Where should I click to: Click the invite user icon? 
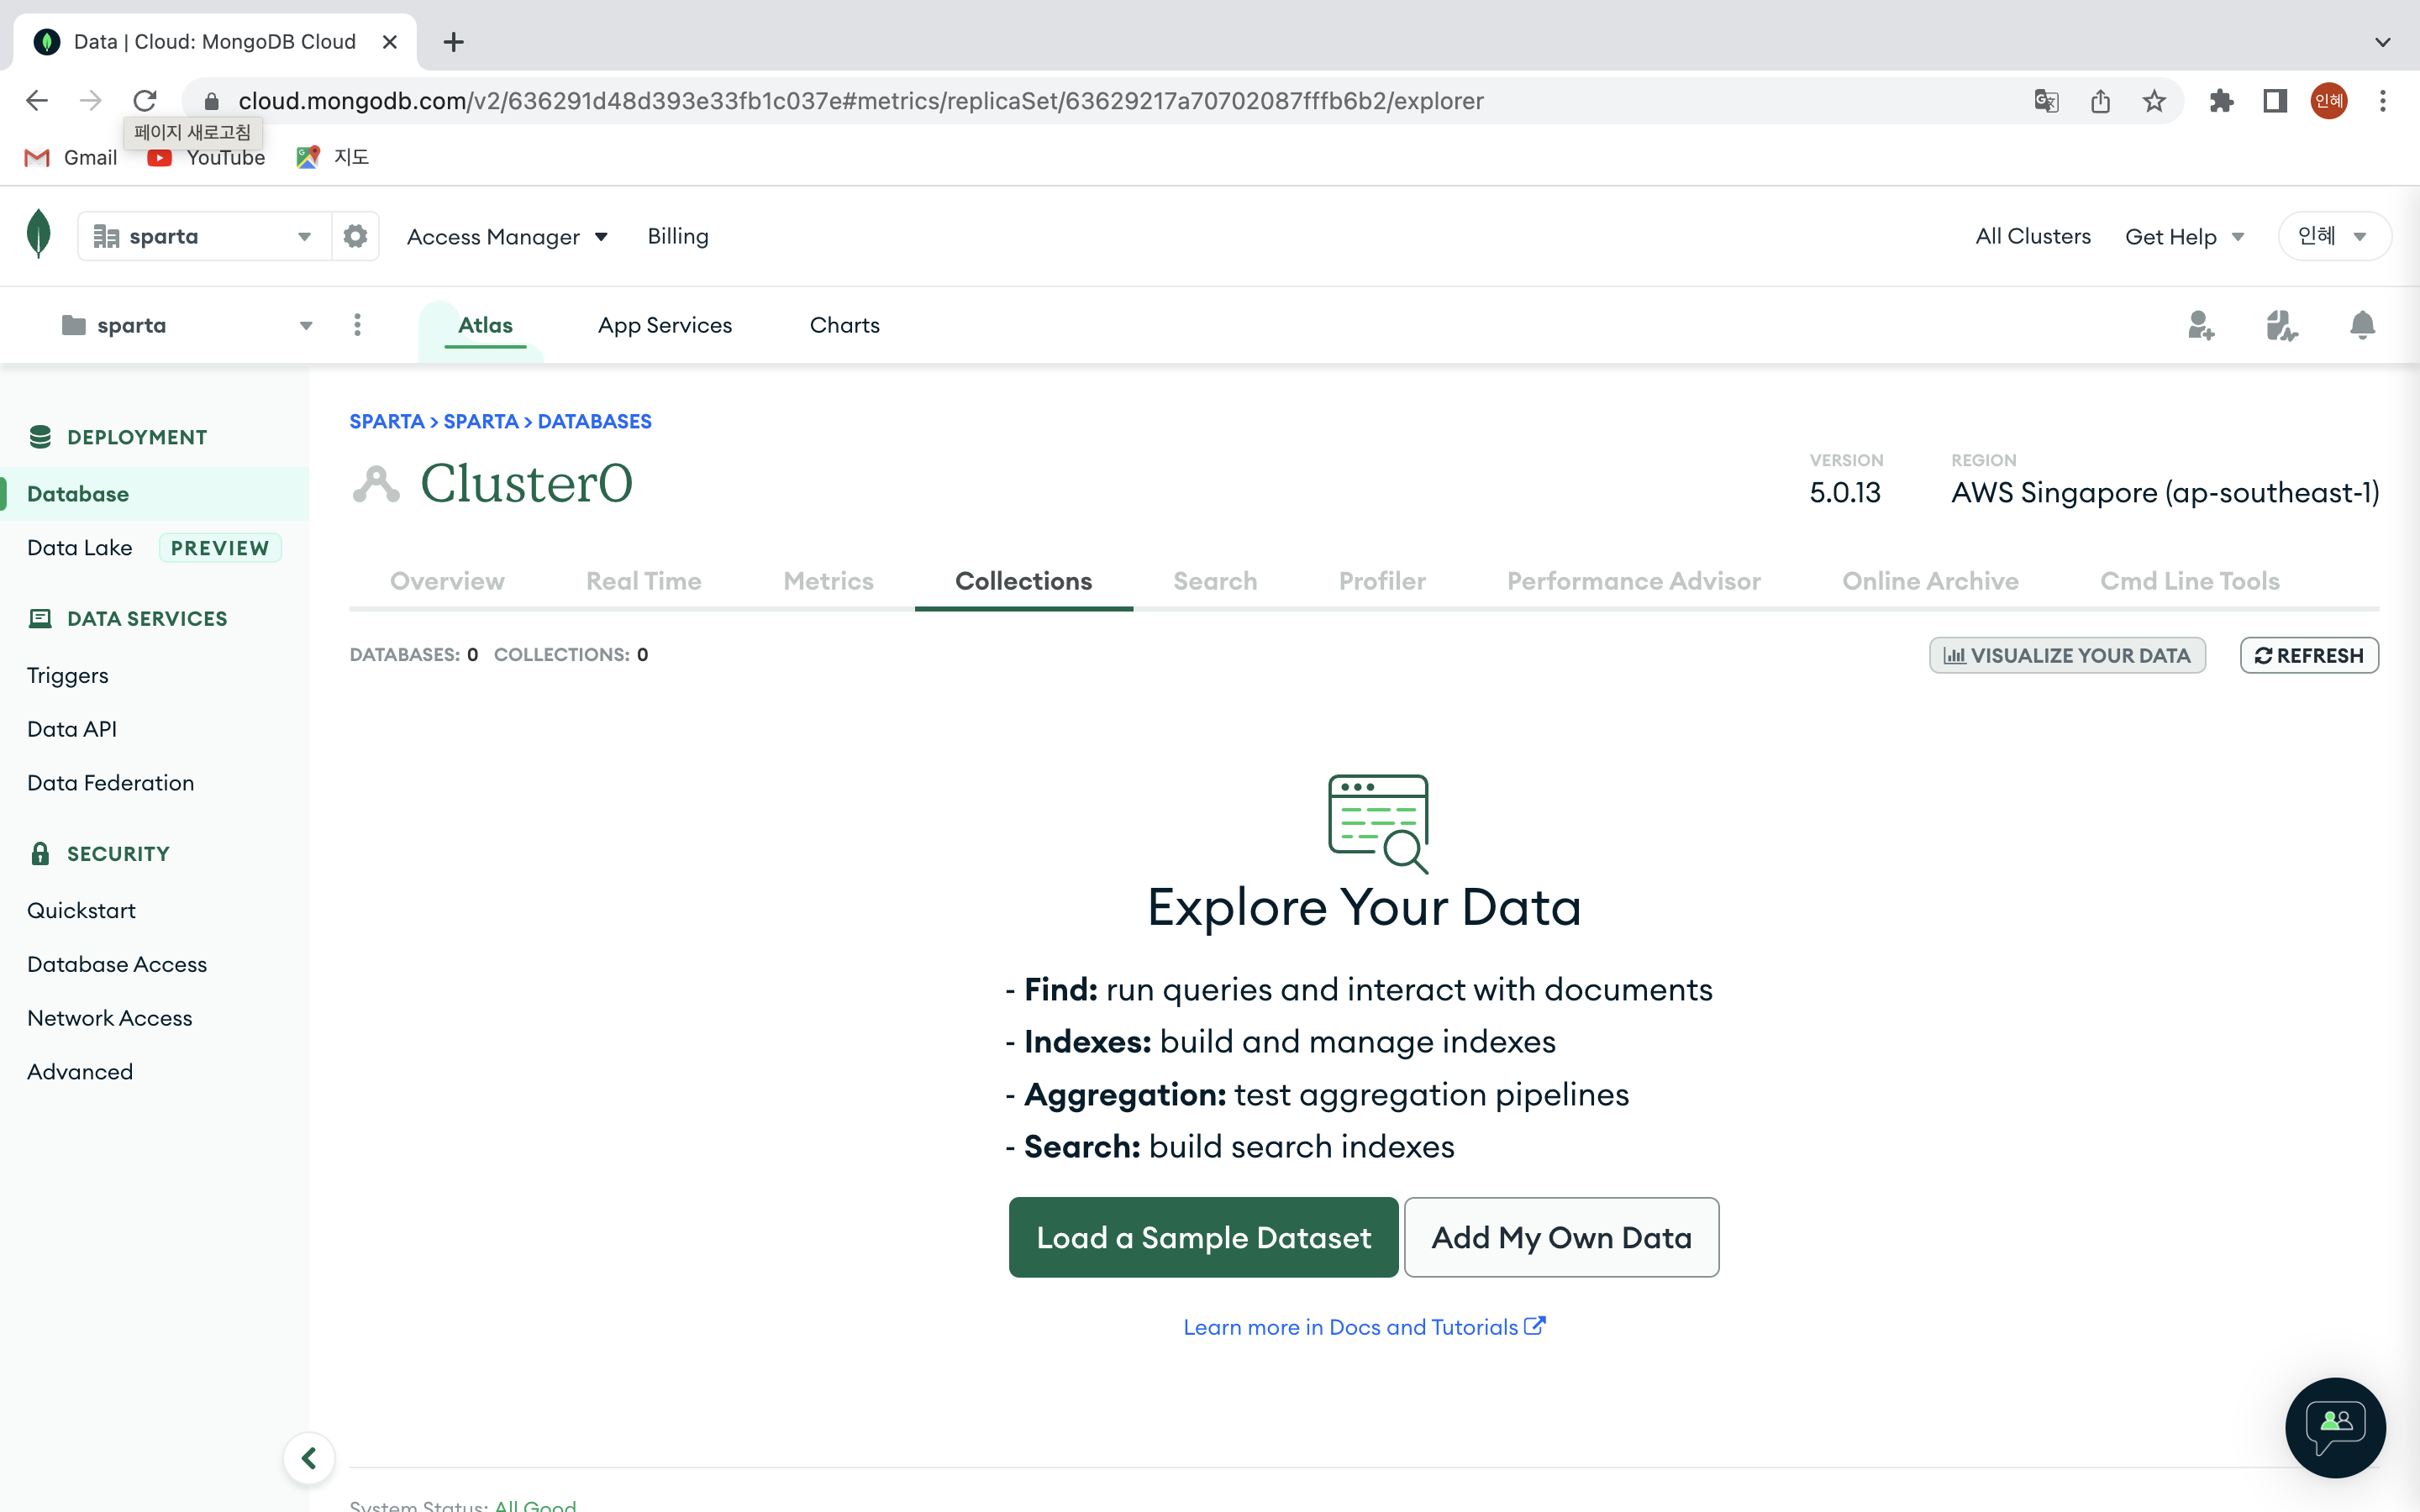pyautogui.click(x=2200, y=325)
